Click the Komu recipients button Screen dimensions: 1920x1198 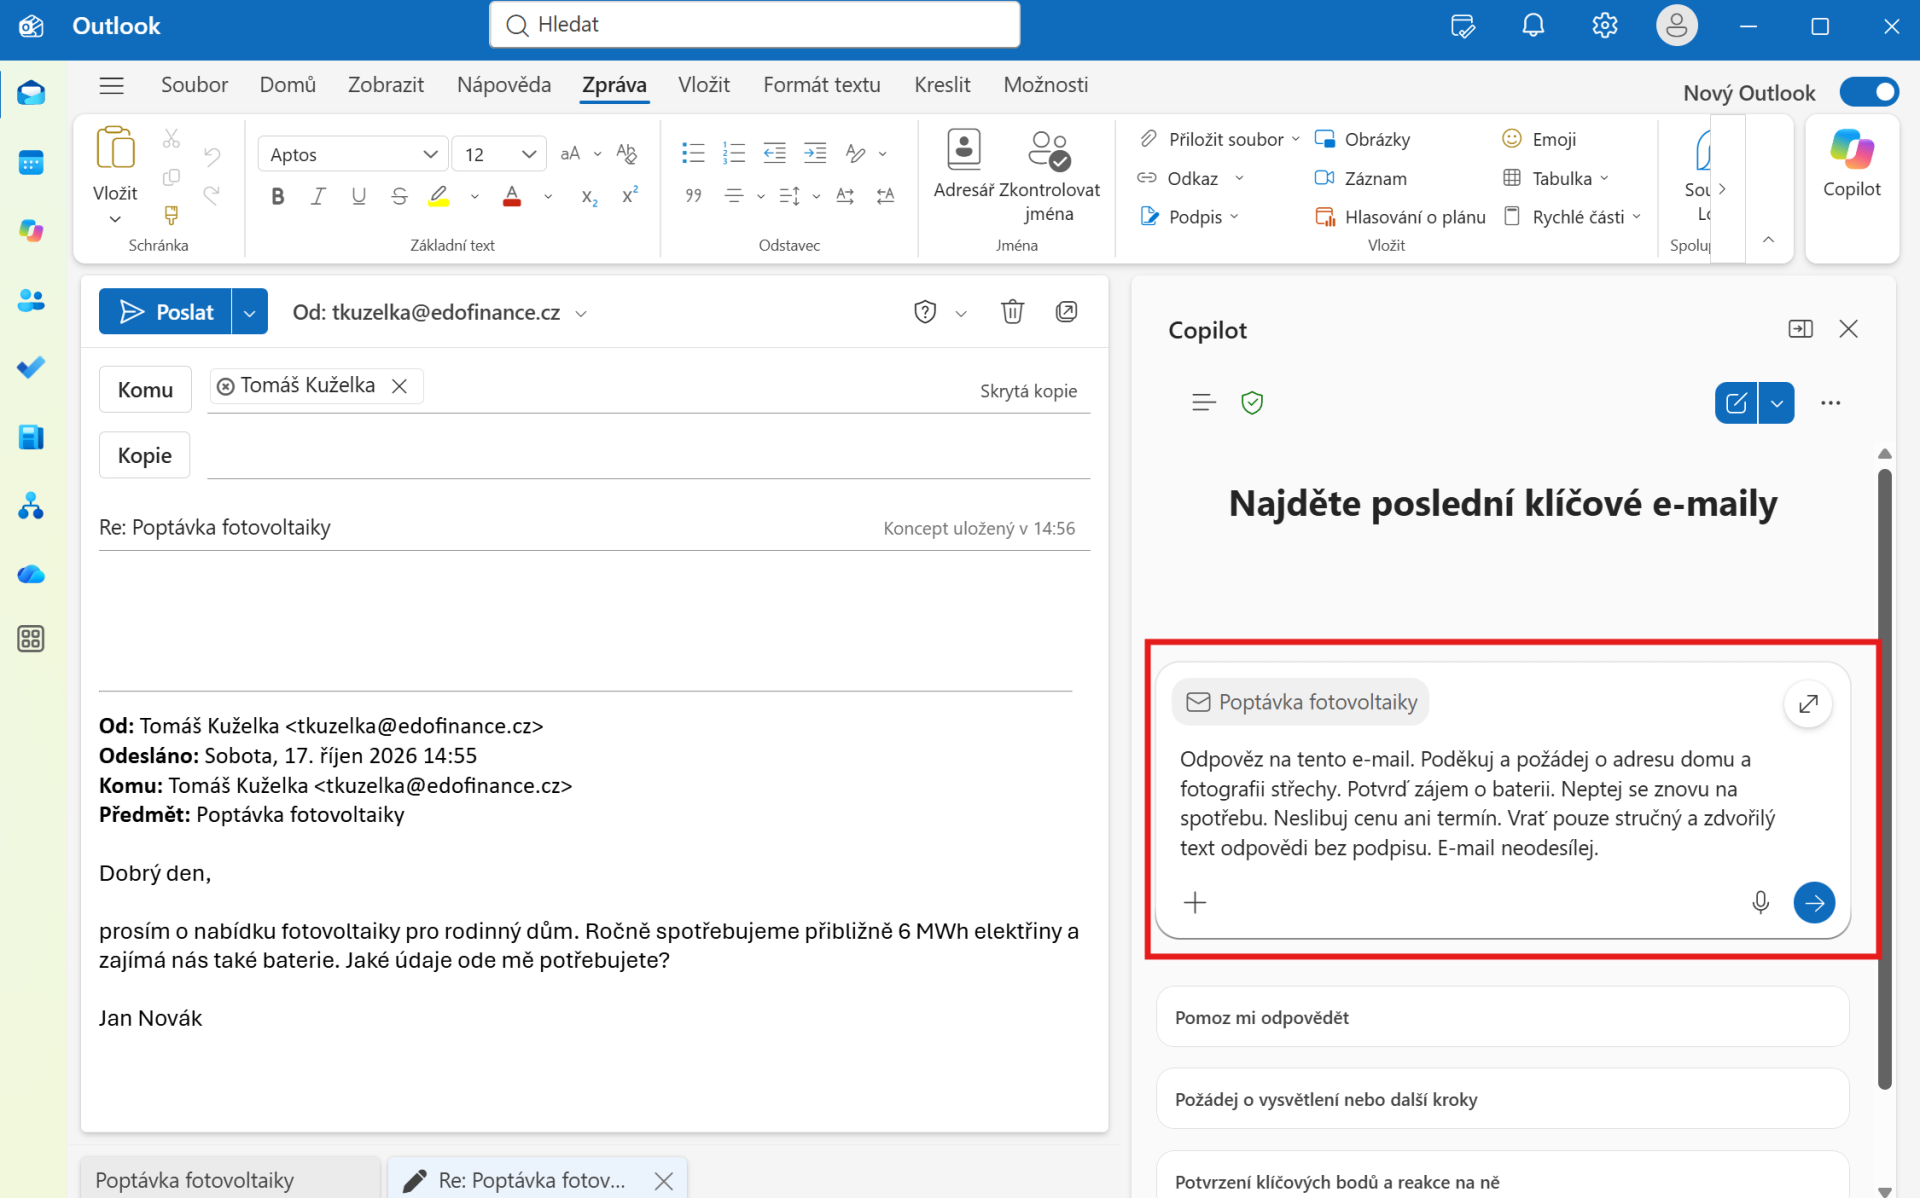click(x=145, y=390)
